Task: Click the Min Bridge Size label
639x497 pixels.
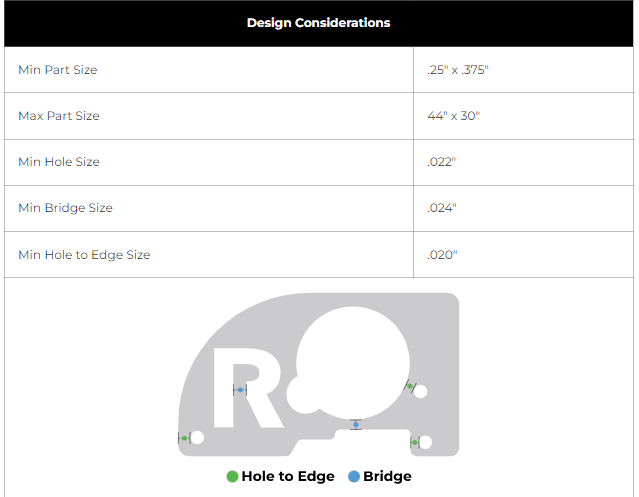Action: coord(65,208)
